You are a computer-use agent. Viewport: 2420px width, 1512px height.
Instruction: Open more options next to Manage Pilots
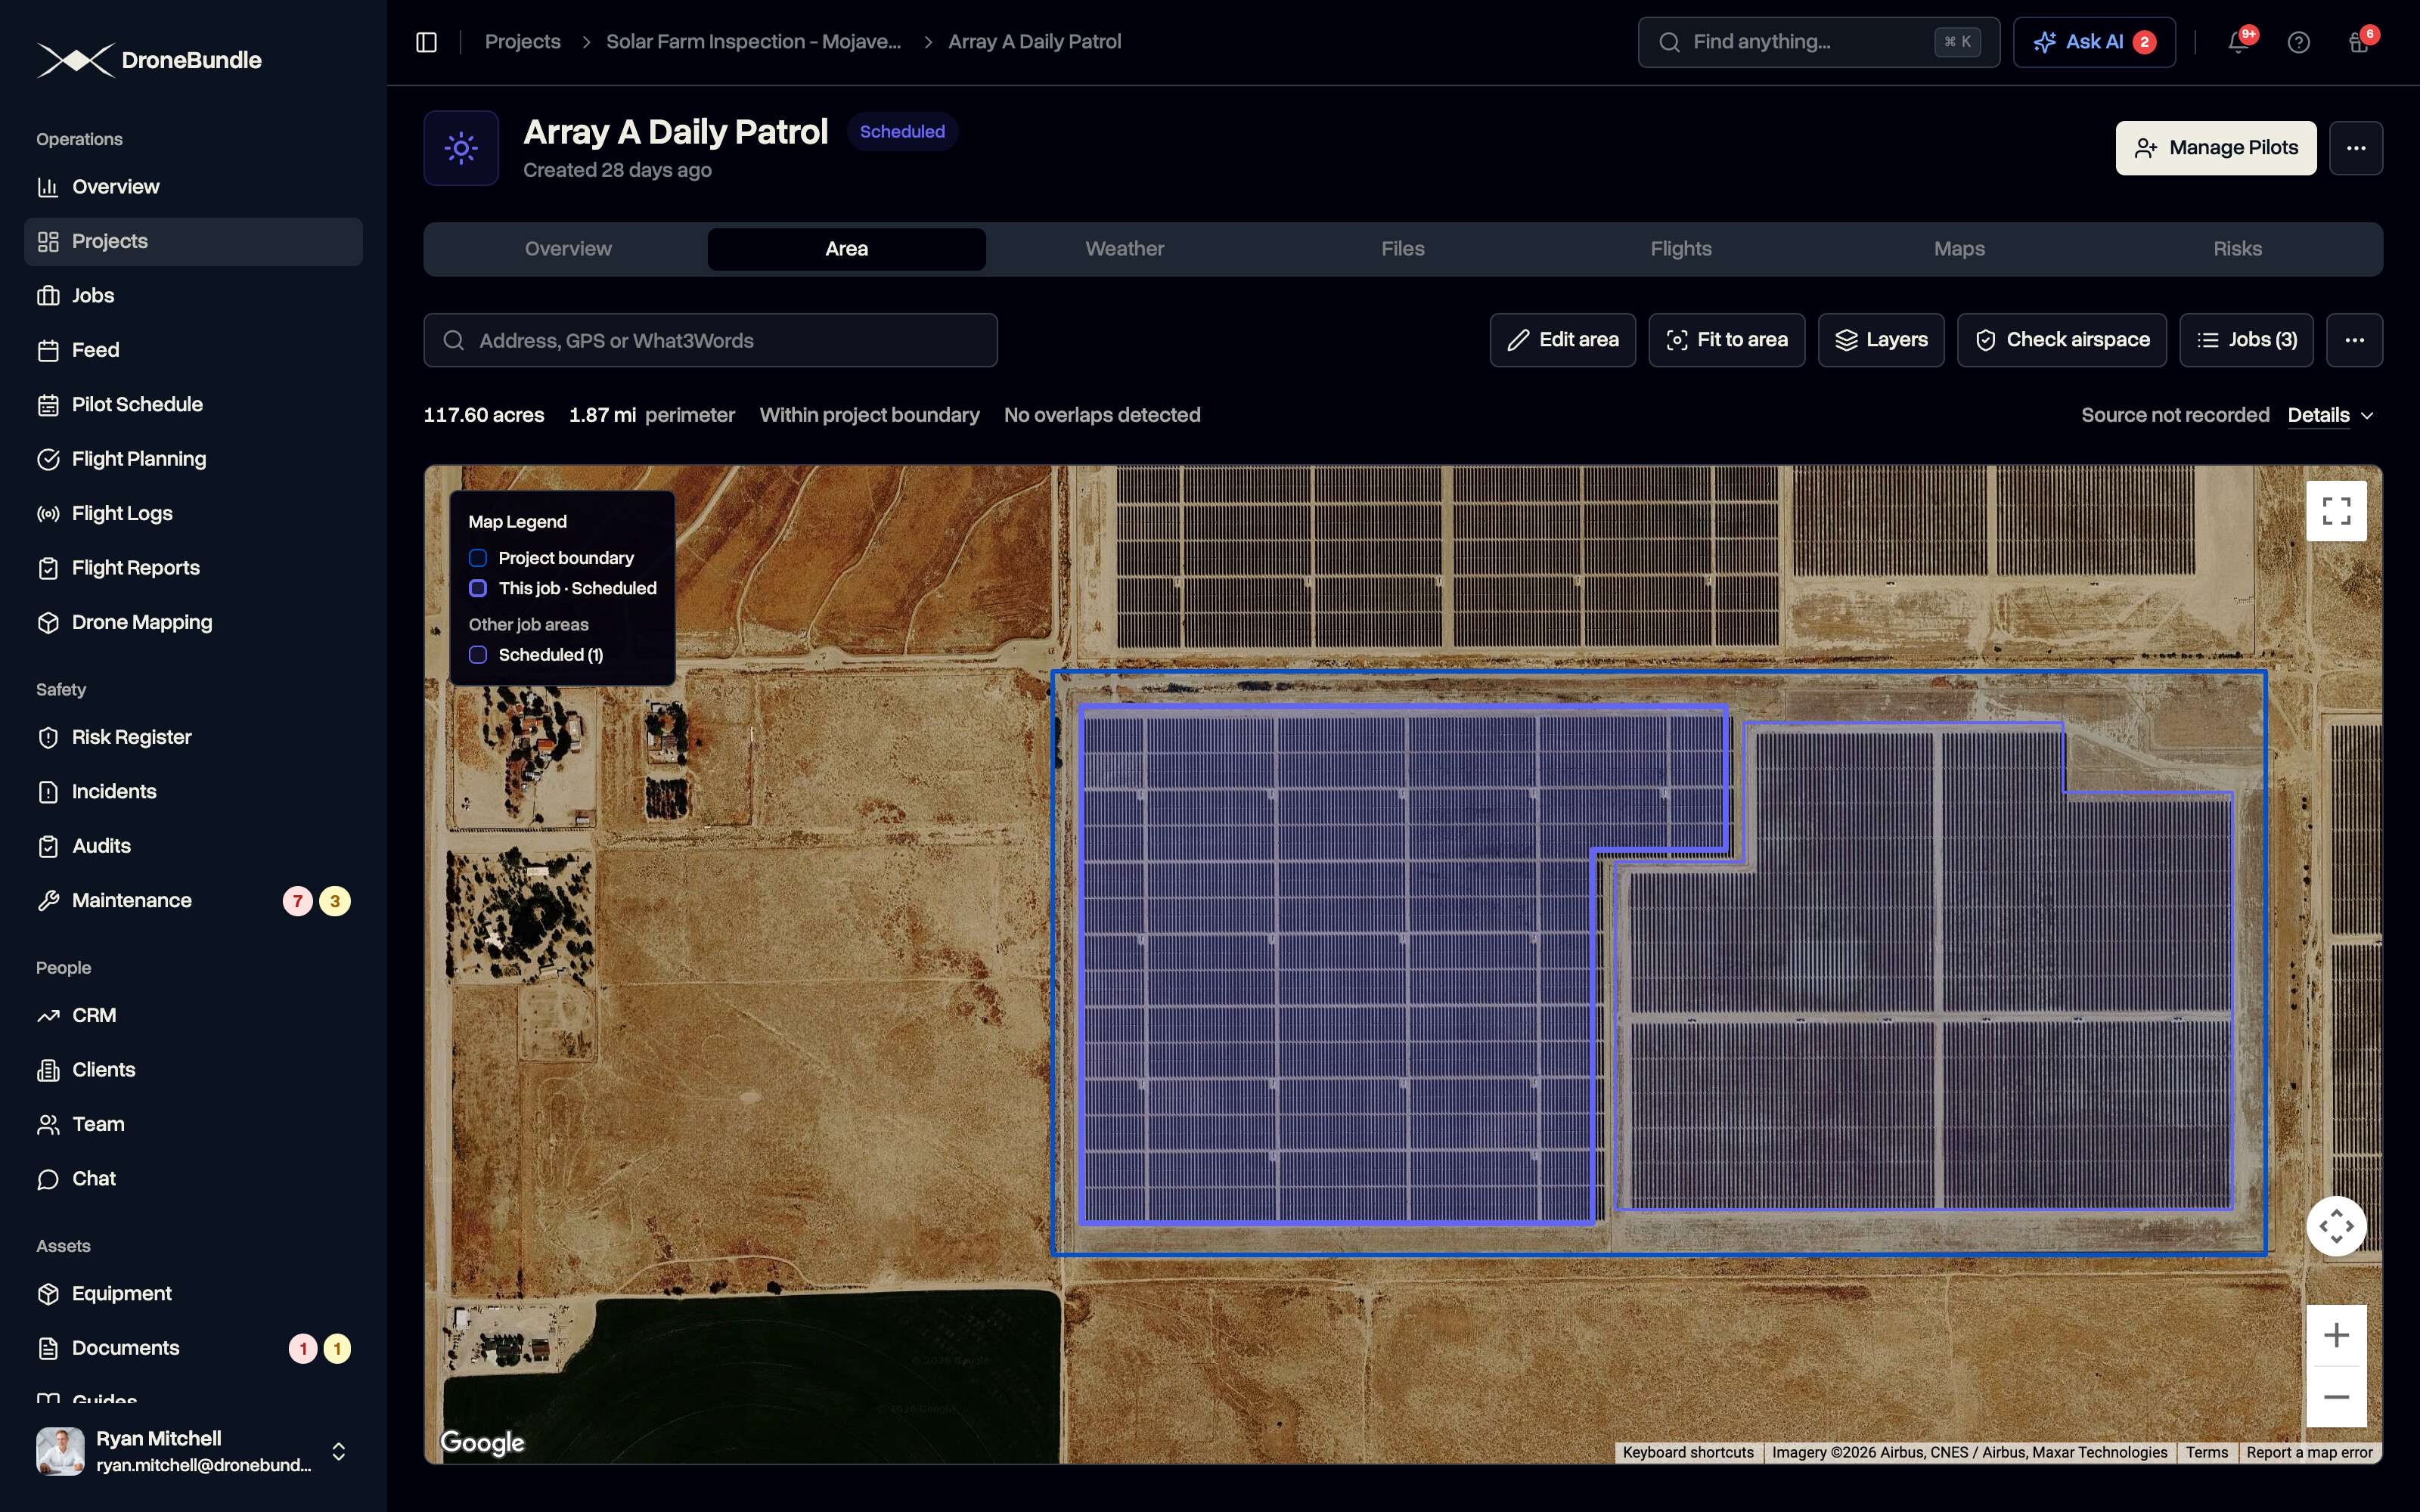tap(2355, 148)
